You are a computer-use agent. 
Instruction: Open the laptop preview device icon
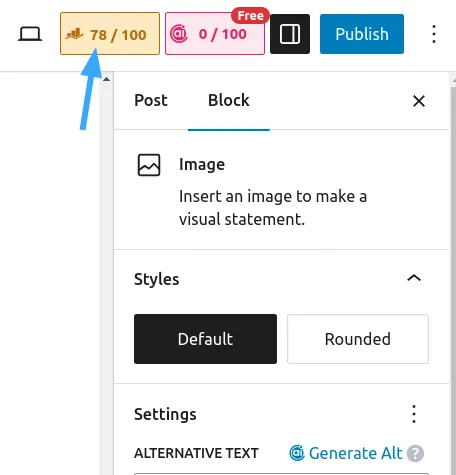coord(30,34)
